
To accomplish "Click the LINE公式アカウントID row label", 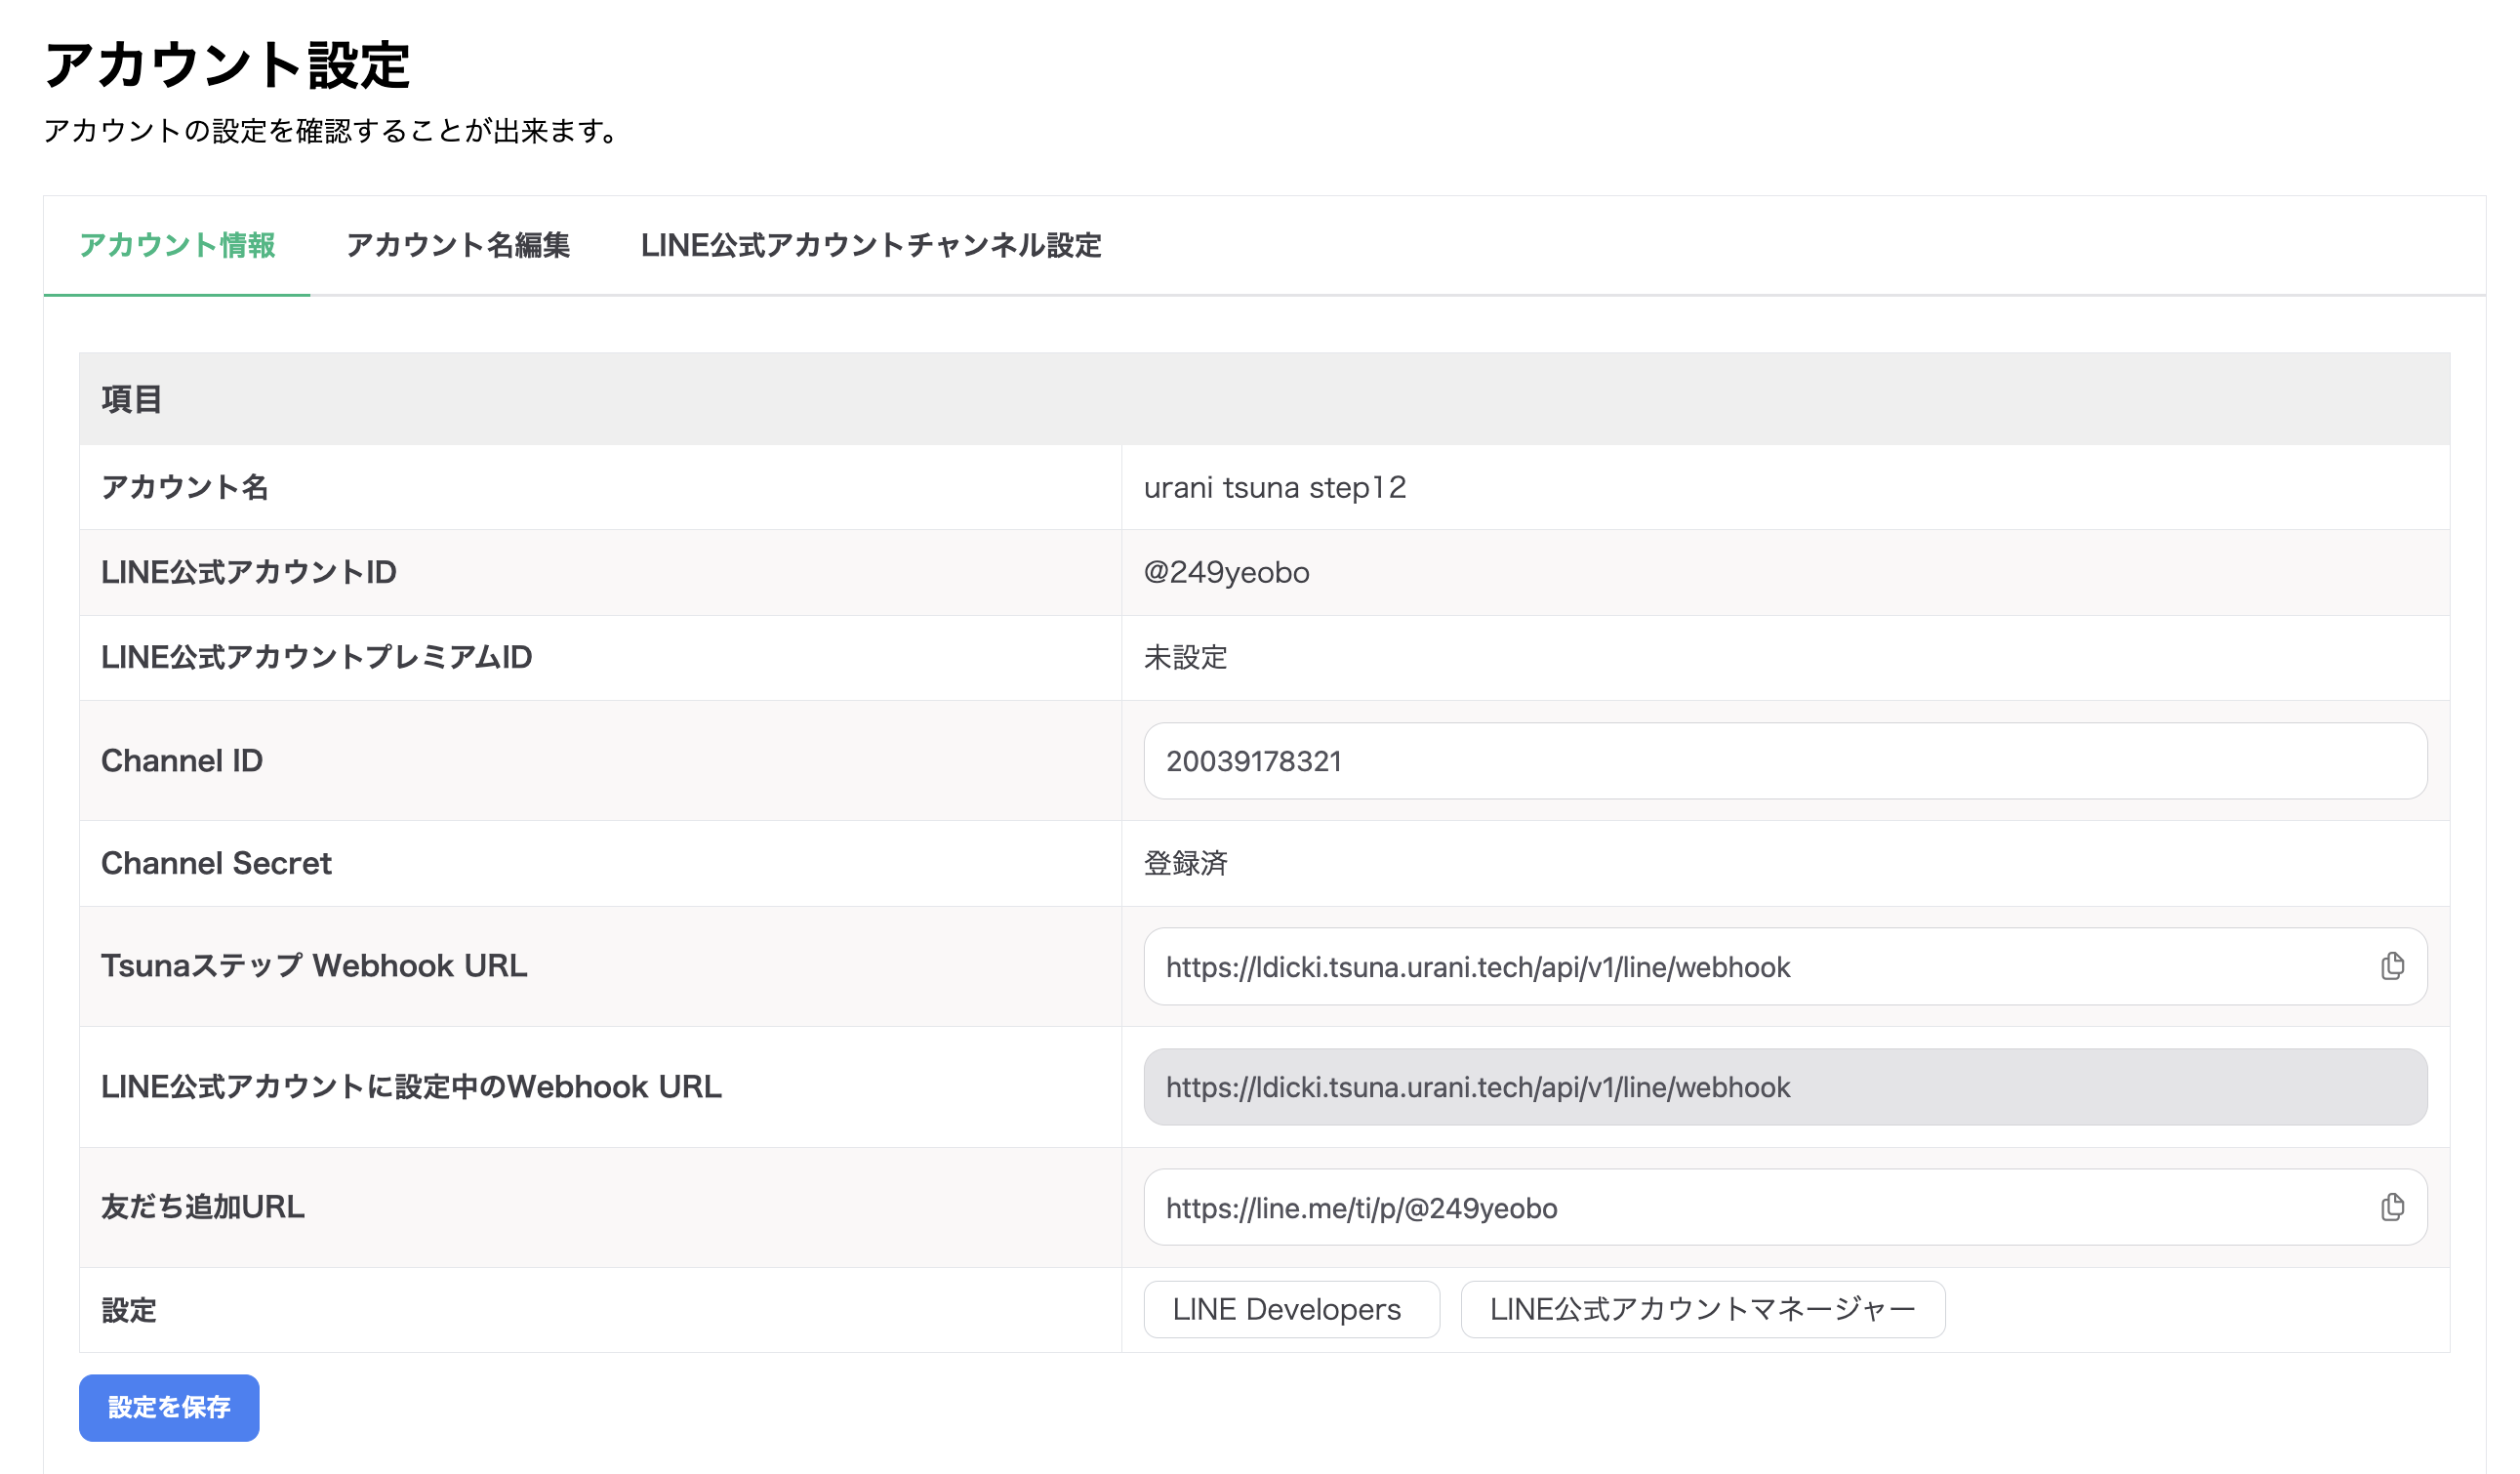I will 249,572.
